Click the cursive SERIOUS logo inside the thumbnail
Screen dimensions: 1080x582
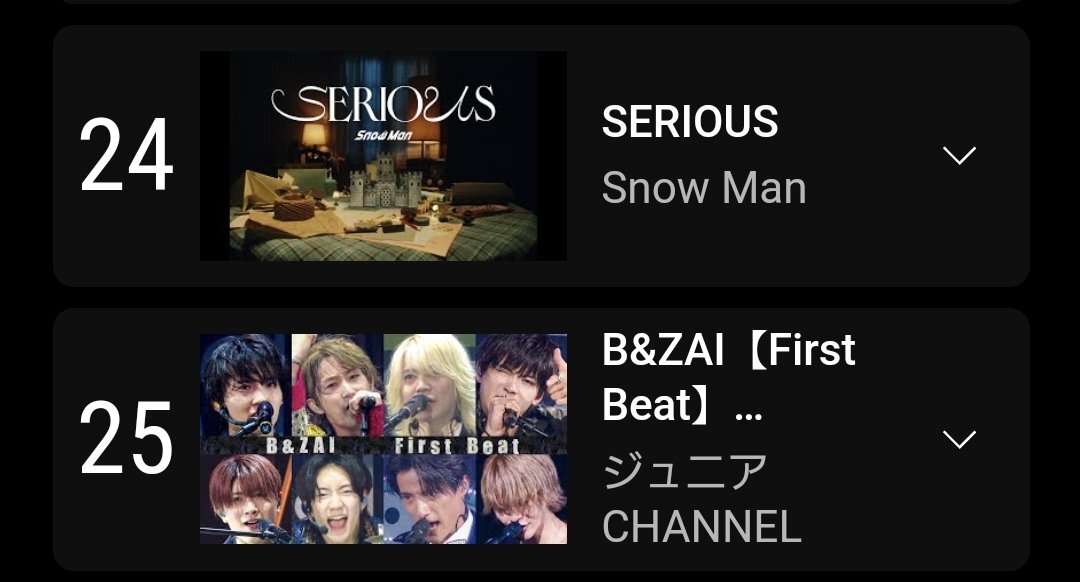click(383, 105)
